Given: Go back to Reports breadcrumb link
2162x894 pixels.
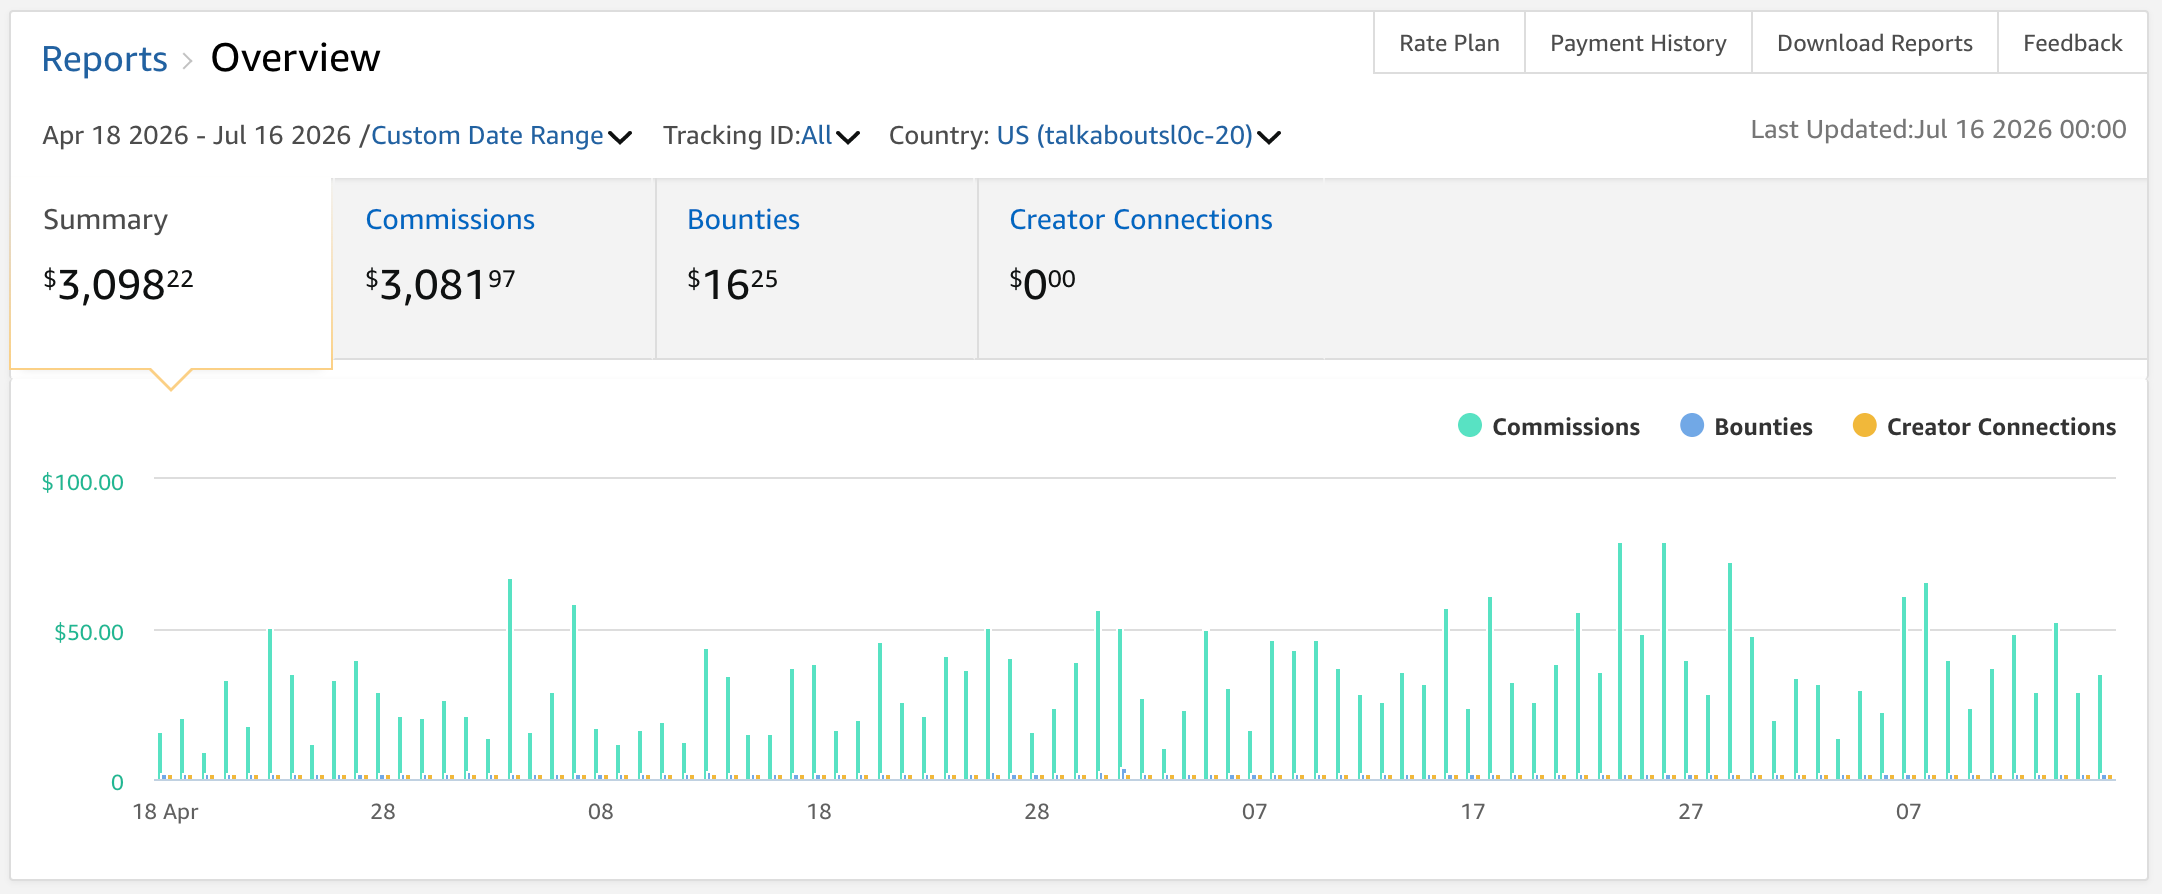Looking at the screenshot, I should (x=105, y=59).
